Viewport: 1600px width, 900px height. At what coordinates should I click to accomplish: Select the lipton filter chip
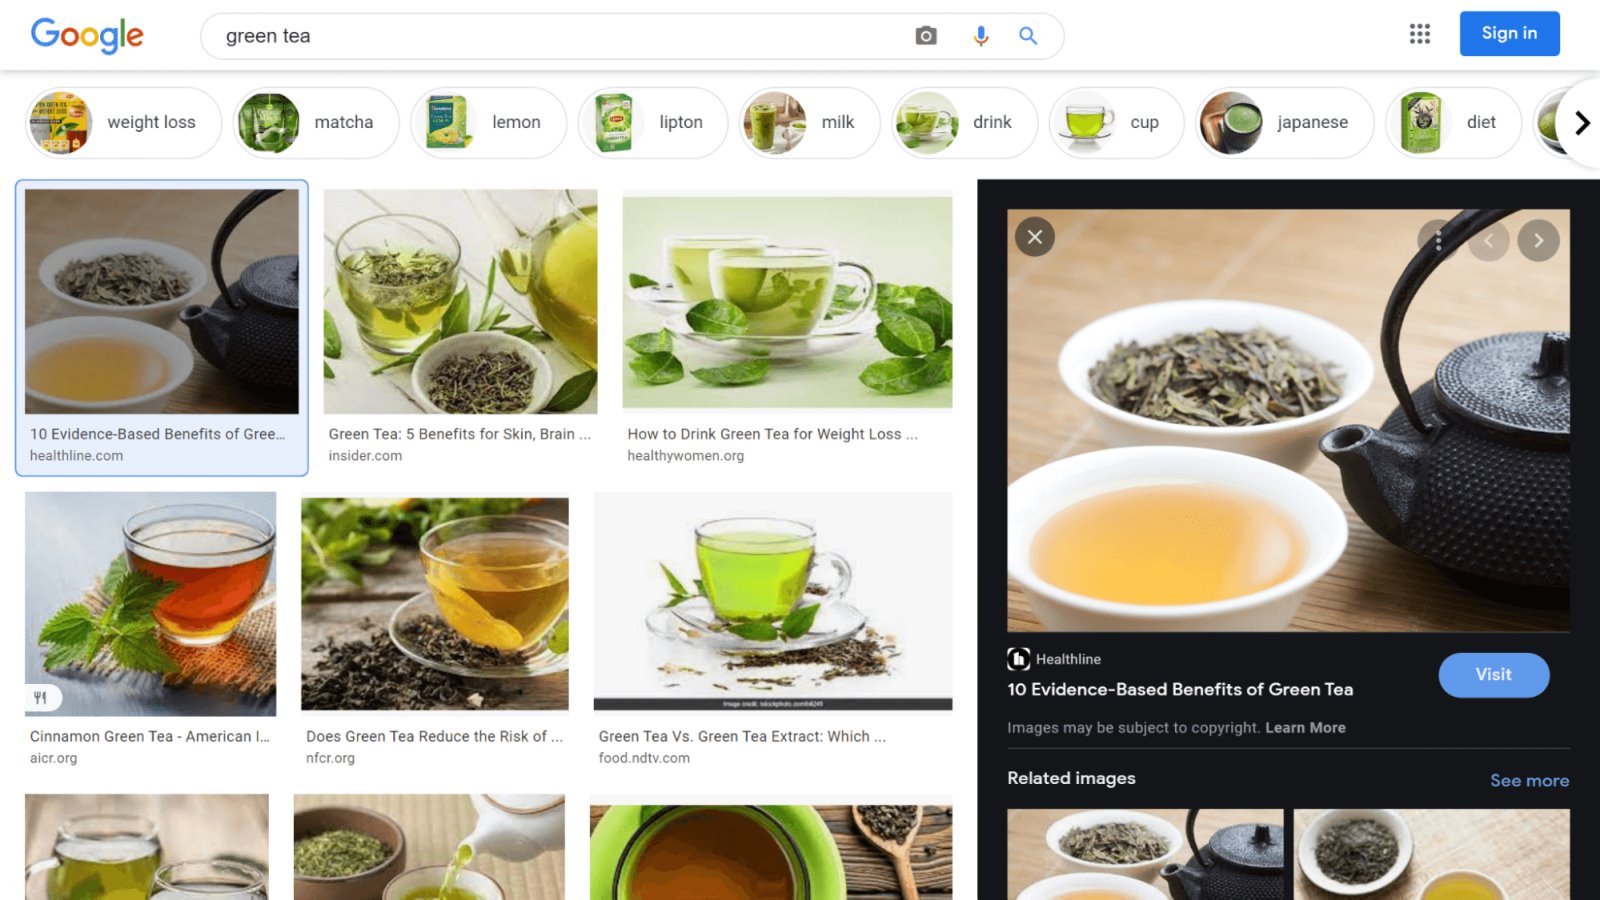[x=653, y=122]
